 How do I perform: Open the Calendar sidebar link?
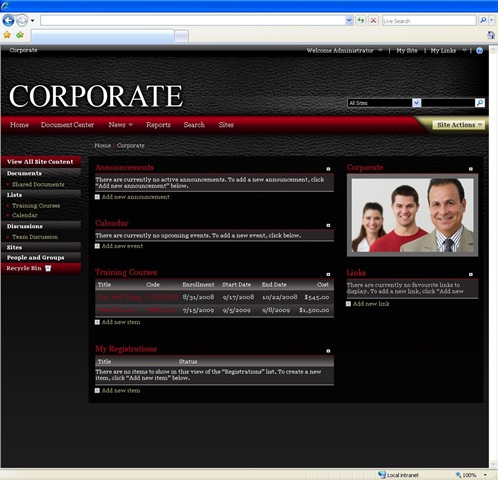25,215
